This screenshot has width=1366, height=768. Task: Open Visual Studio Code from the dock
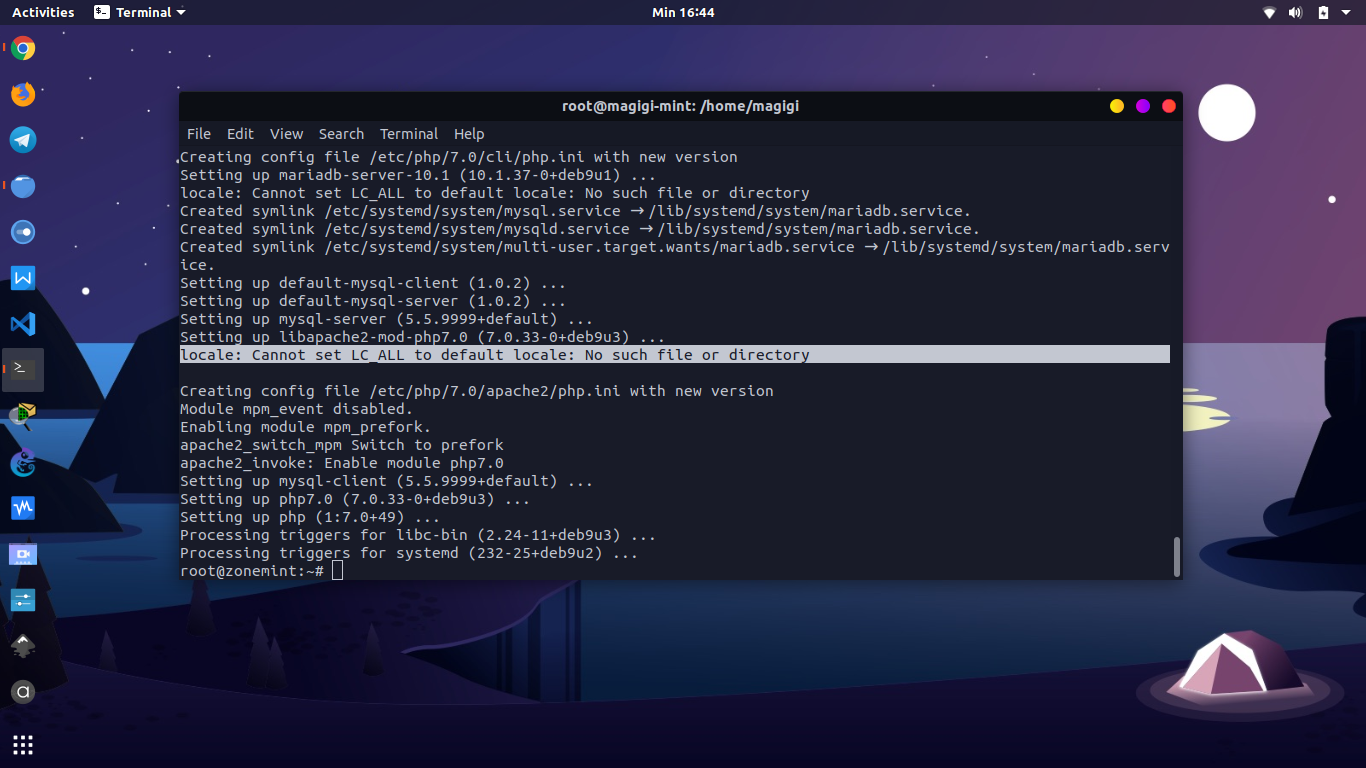(22, 324)
